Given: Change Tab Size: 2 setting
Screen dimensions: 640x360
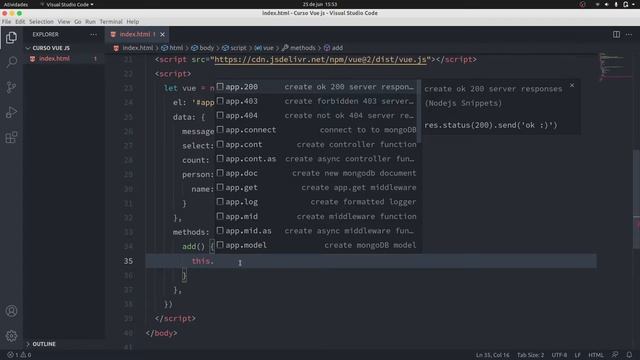Looking at the screenshot, I should tap(531, 355).
